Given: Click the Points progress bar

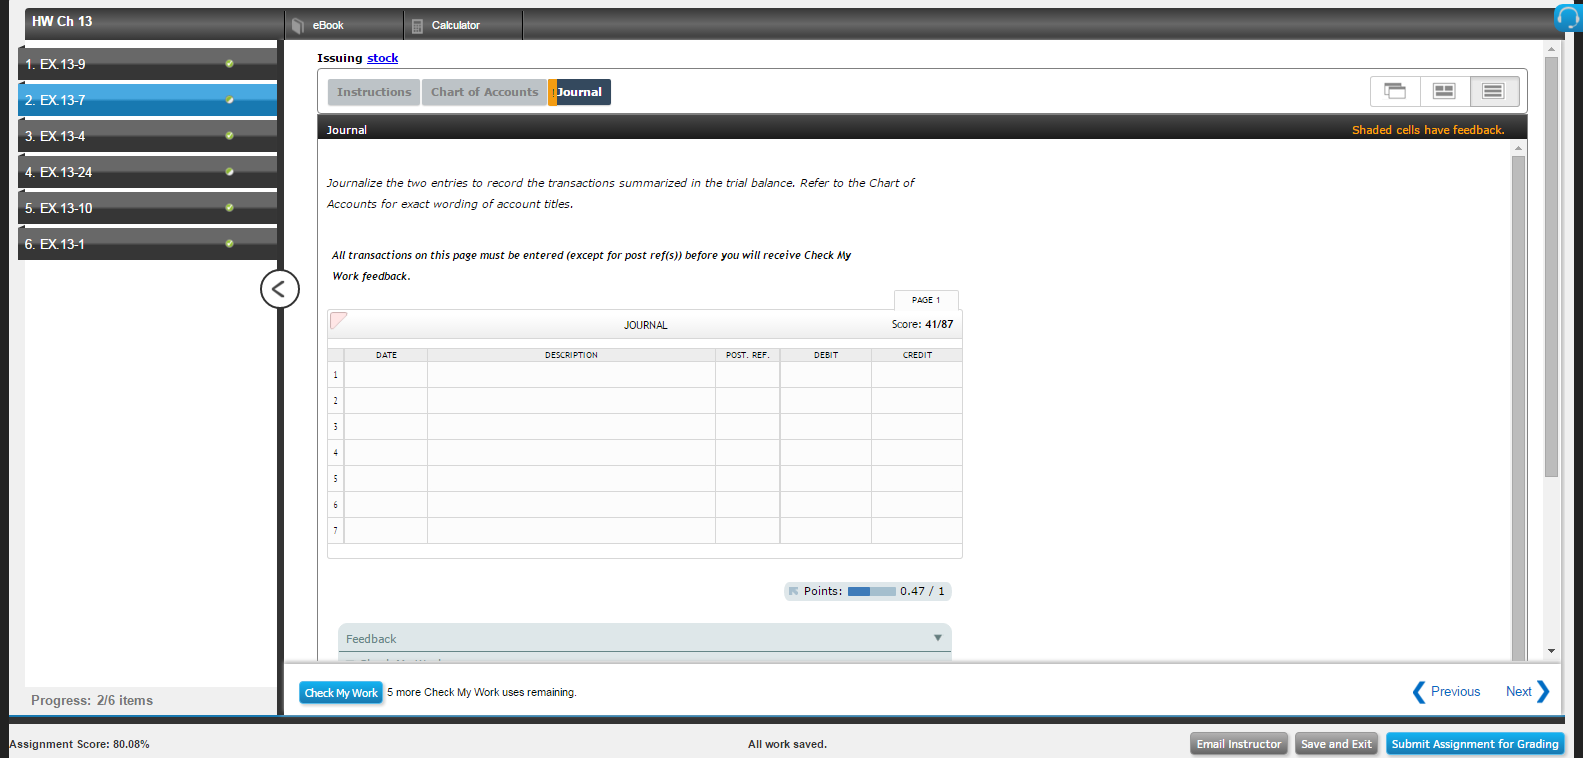Looking at the screenshot, I should click(x=872, y=591).
